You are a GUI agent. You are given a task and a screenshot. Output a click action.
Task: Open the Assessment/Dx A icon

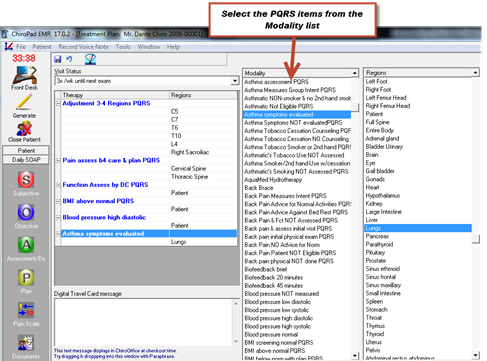(x=26, y=245)
